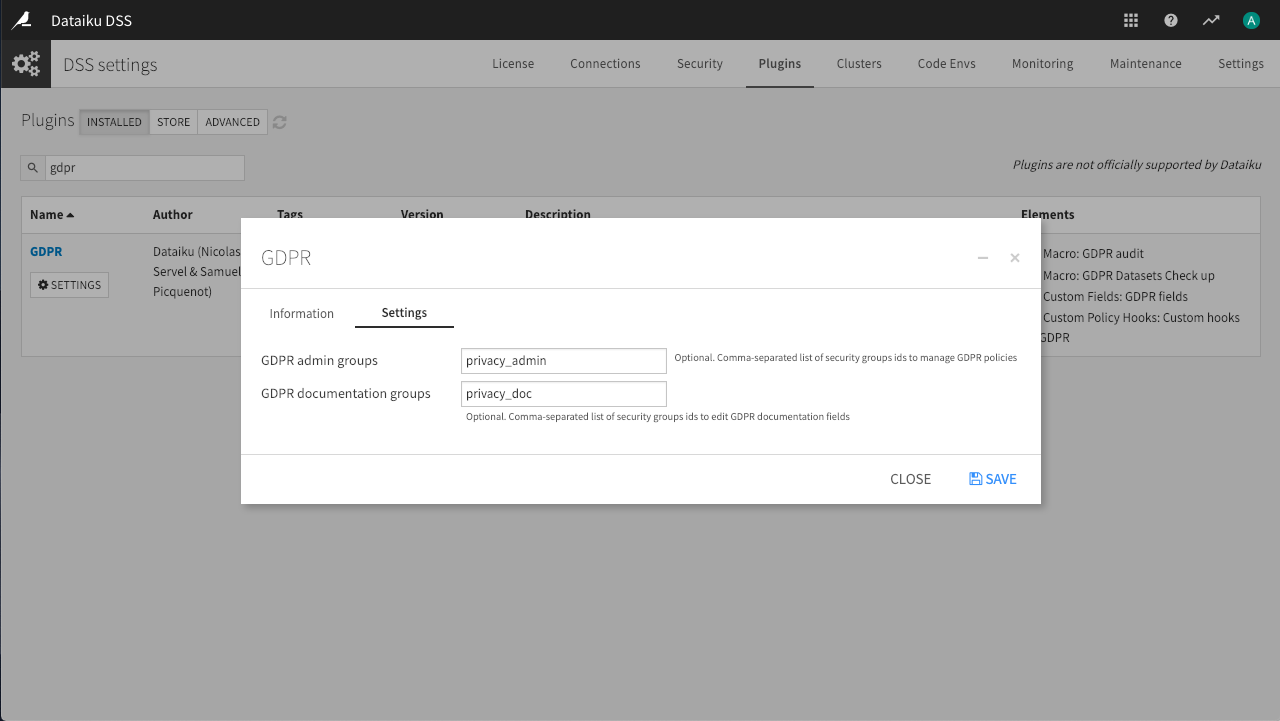Click the plugin search box containing gdpr
This screenshot has height=721, width=1280.
pos(144,168)
